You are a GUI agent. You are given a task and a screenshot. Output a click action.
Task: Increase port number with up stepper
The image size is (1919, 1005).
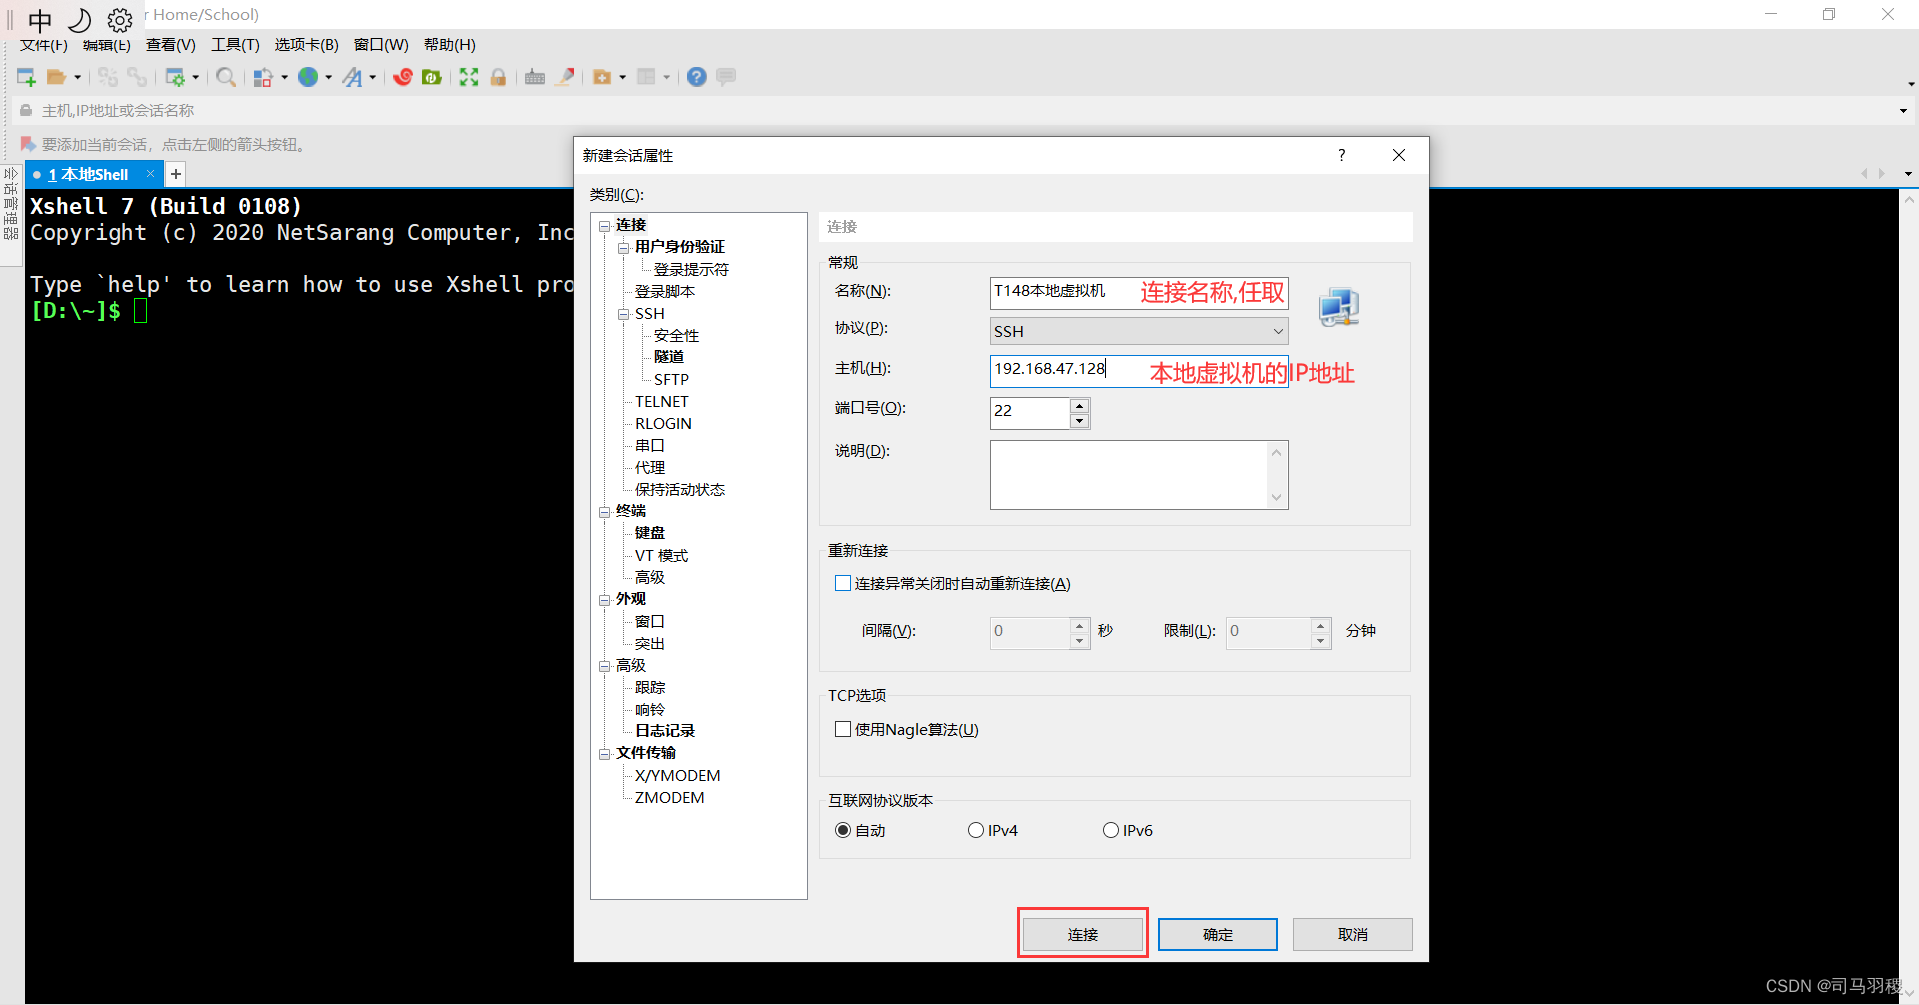tap(1079, 405)
